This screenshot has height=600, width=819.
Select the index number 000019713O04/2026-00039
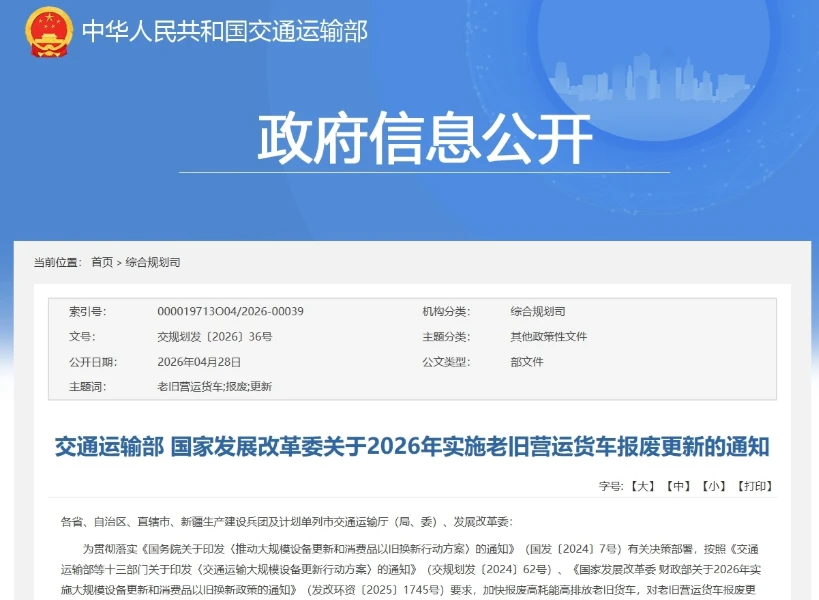click(230, 311)
